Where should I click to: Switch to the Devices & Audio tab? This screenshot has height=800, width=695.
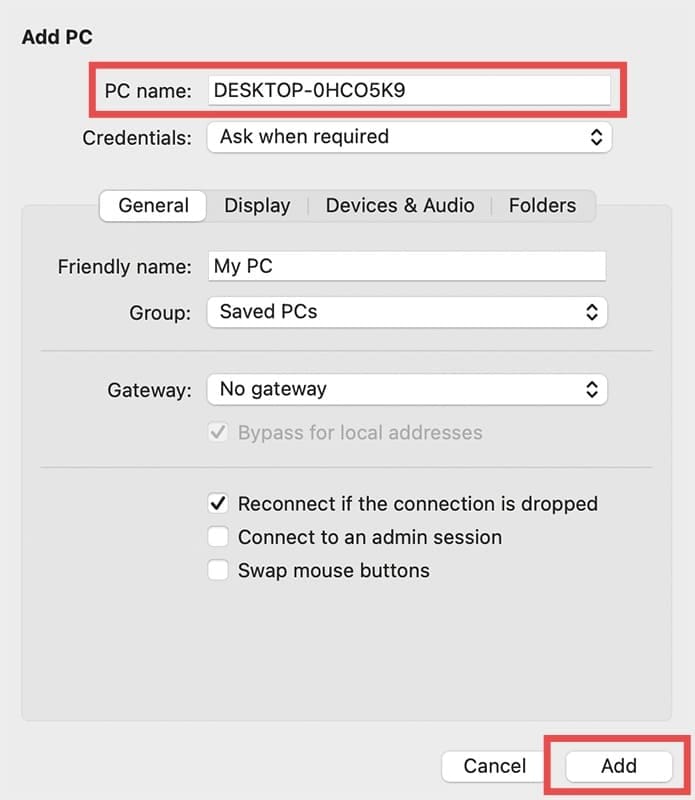point(399,205)
